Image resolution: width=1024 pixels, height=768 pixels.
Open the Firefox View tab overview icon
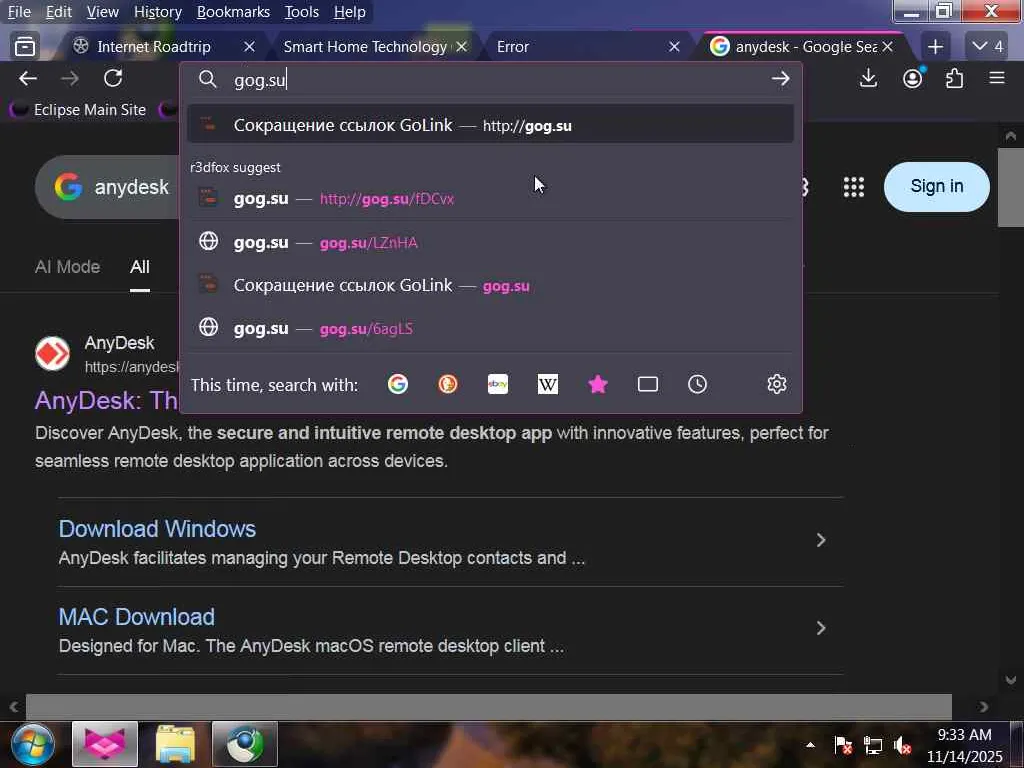click(x=25, y=46)
